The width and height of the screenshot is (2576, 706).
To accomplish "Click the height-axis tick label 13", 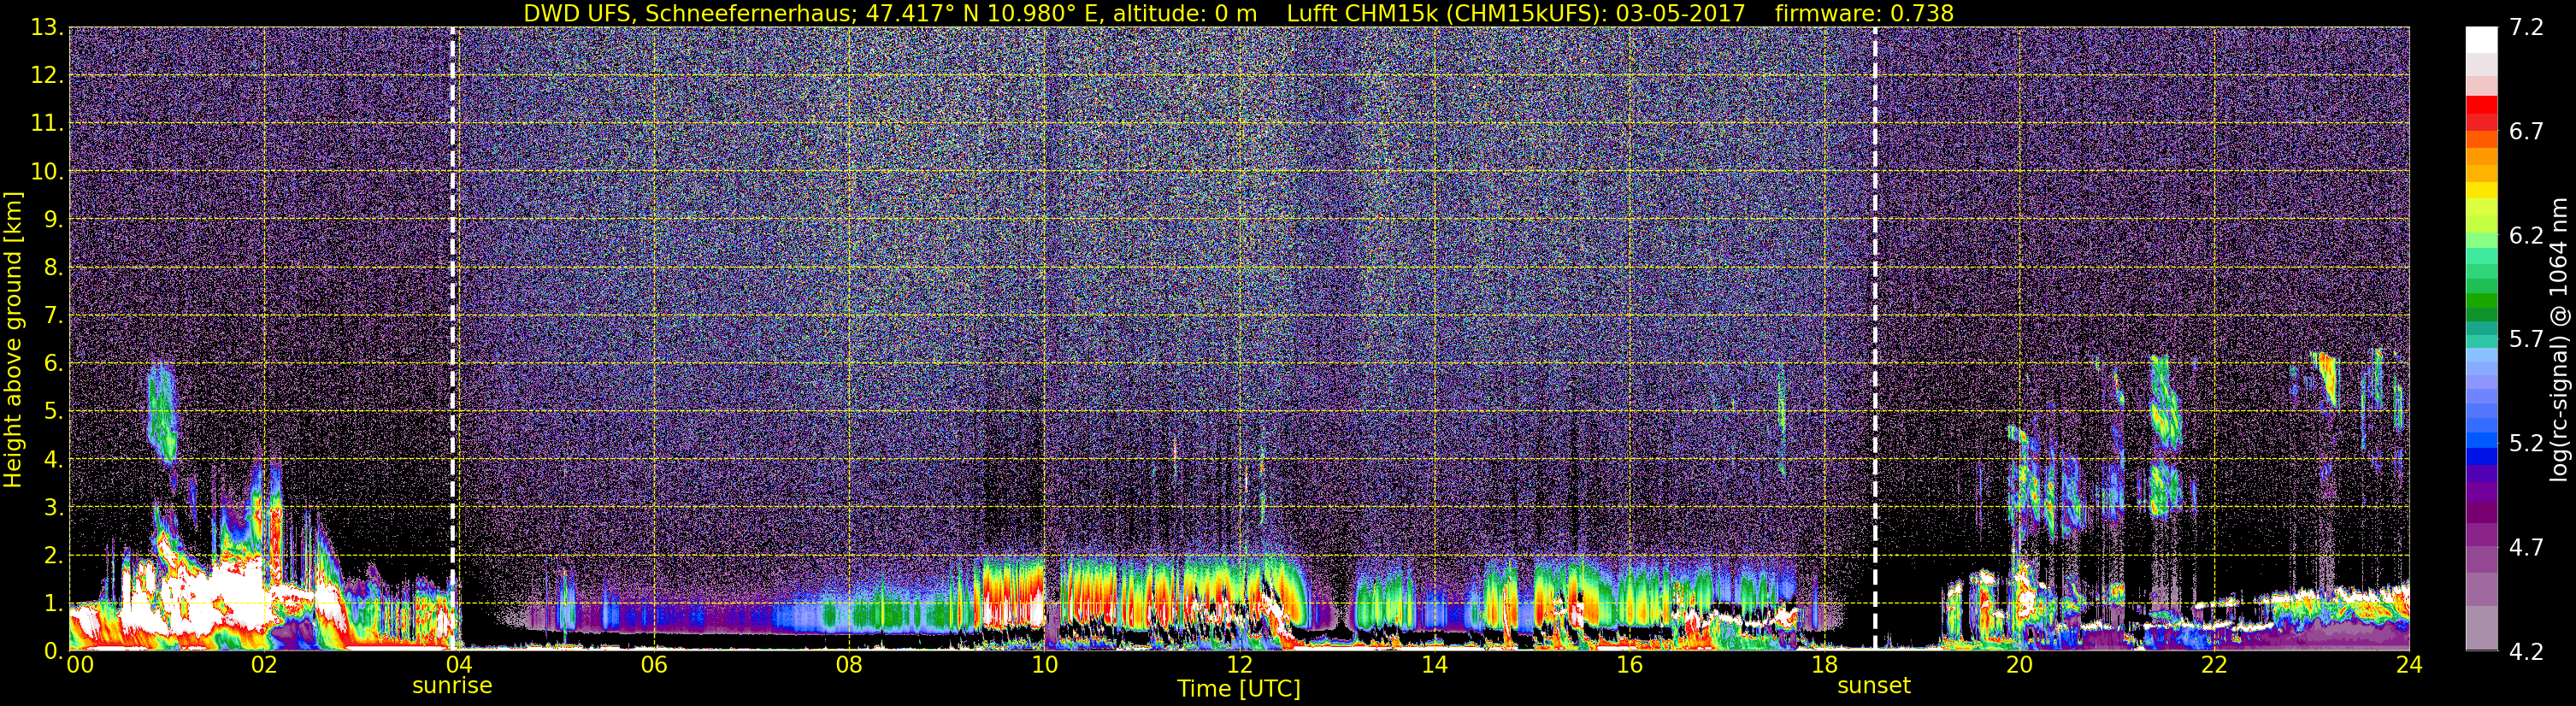I will tap(47, 28).
